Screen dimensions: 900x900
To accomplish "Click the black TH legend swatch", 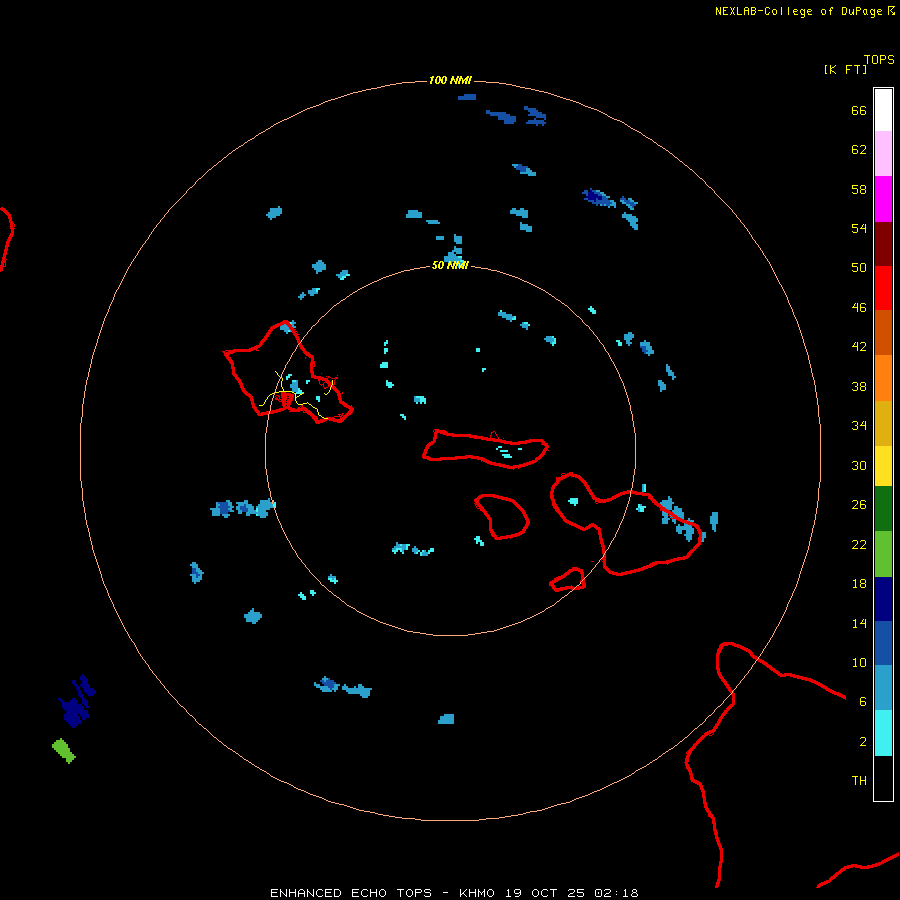I will click(x=883, y=778).
